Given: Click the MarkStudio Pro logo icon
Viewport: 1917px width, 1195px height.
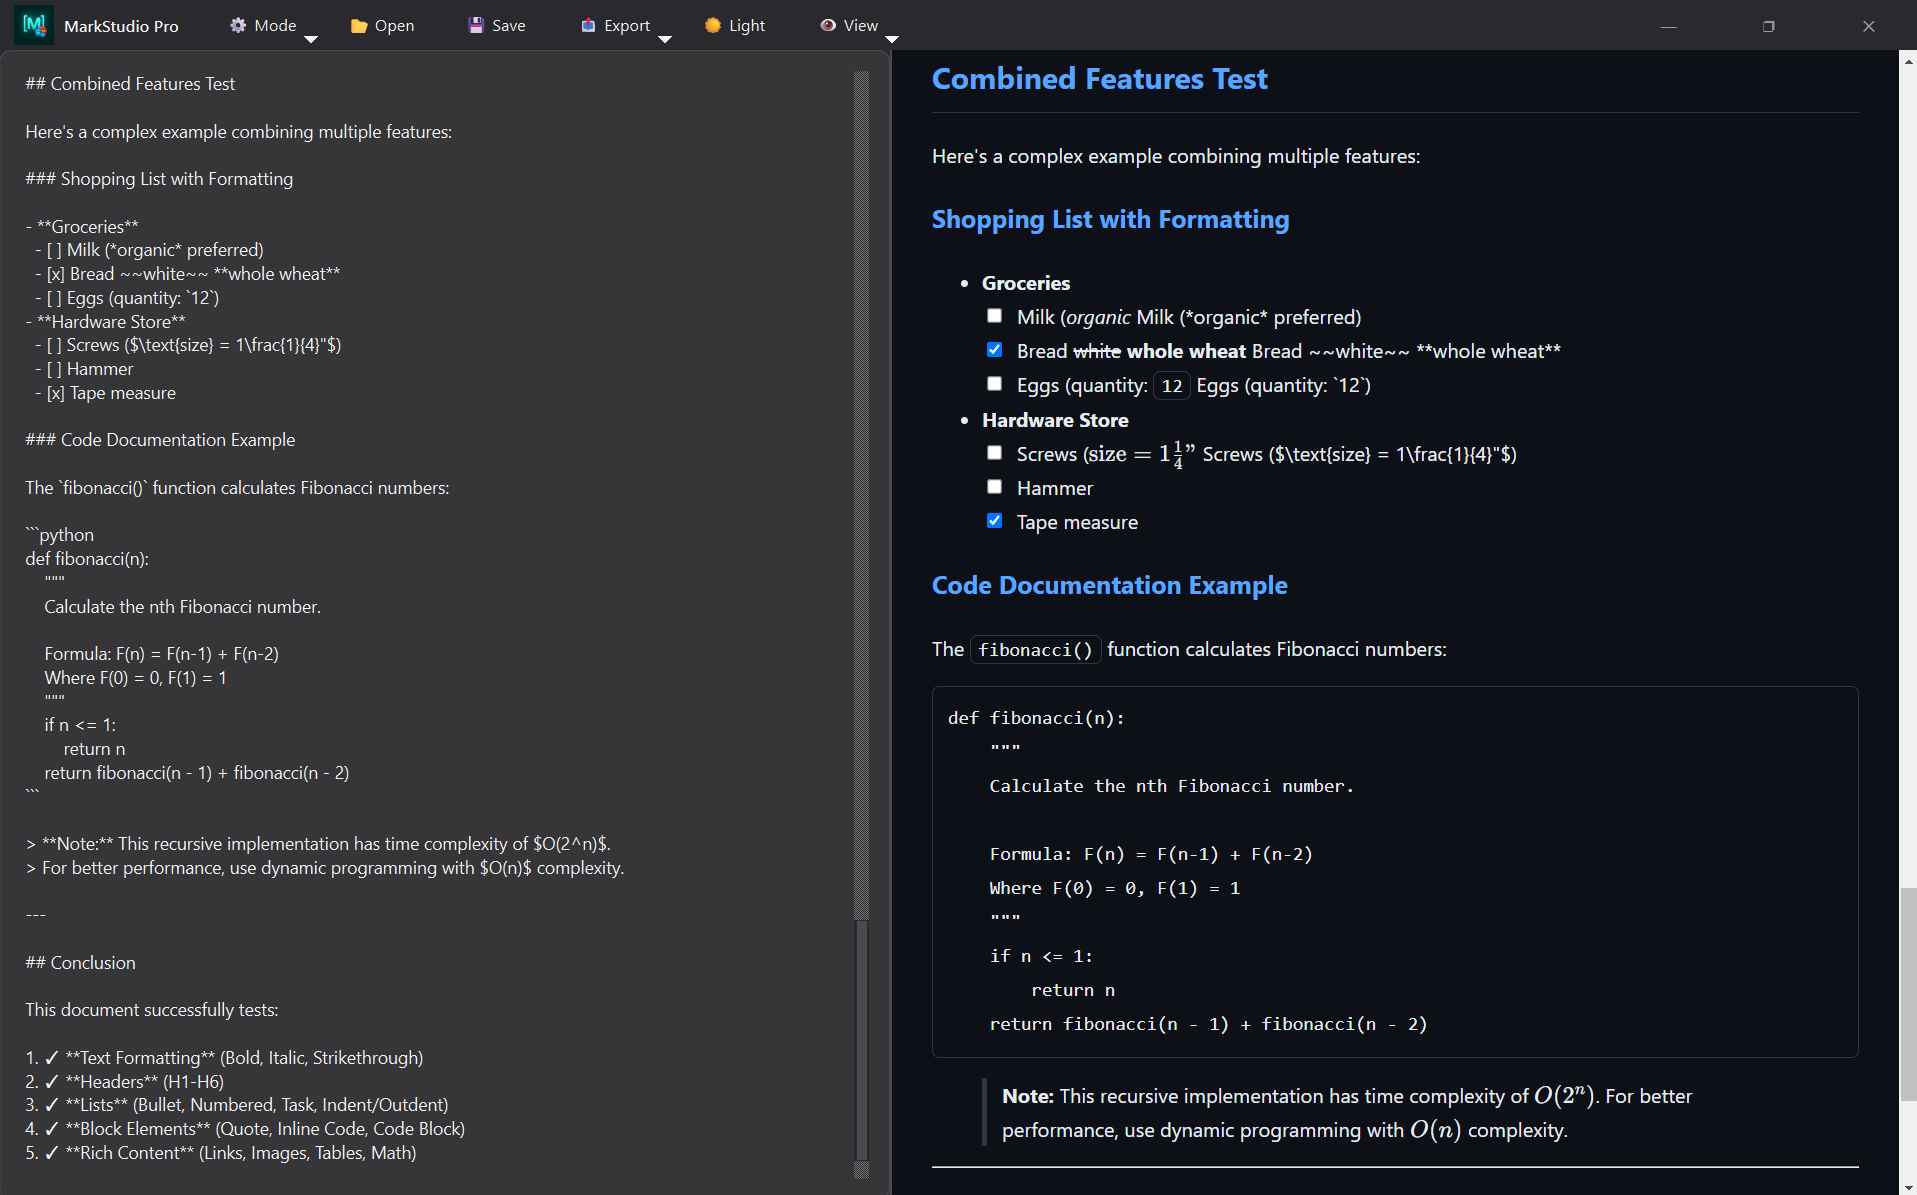Looking at the screenshot, I should pos(33,25).
